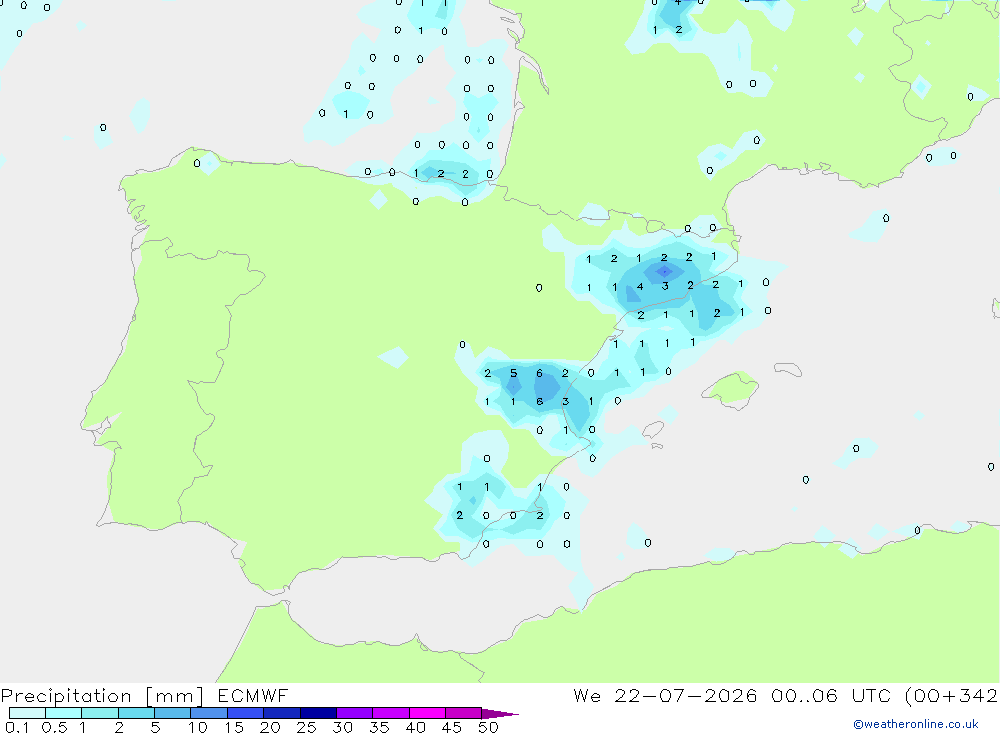Click the '(00+342' forecast offset text

click(x=952, y=695)
